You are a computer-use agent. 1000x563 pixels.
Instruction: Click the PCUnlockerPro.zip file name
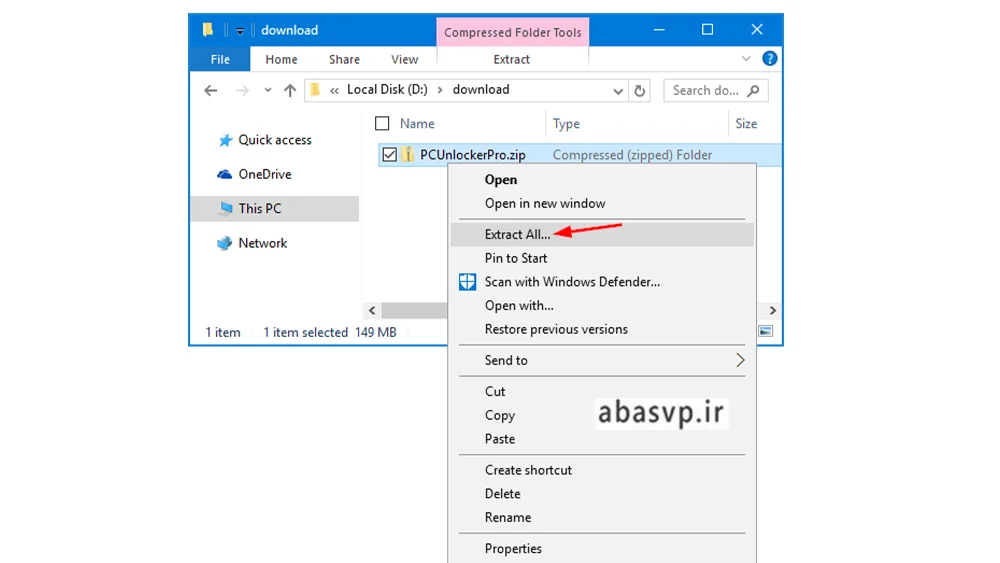coord(473,155)
